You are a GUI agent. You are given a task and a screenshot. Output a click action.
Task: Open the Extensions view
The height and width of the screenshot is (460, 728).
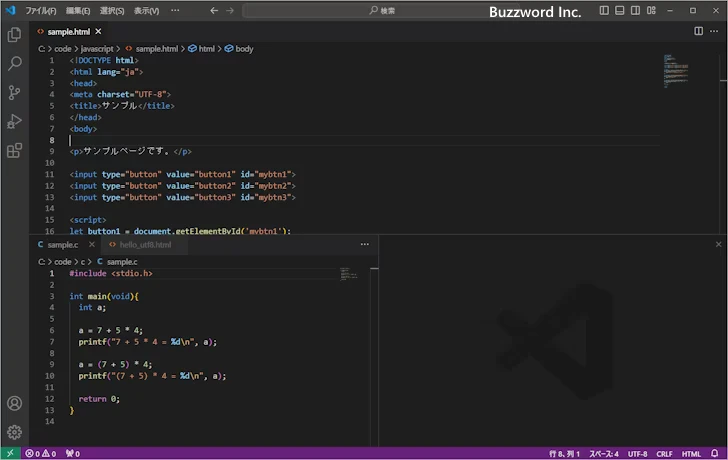coord(14,151)
